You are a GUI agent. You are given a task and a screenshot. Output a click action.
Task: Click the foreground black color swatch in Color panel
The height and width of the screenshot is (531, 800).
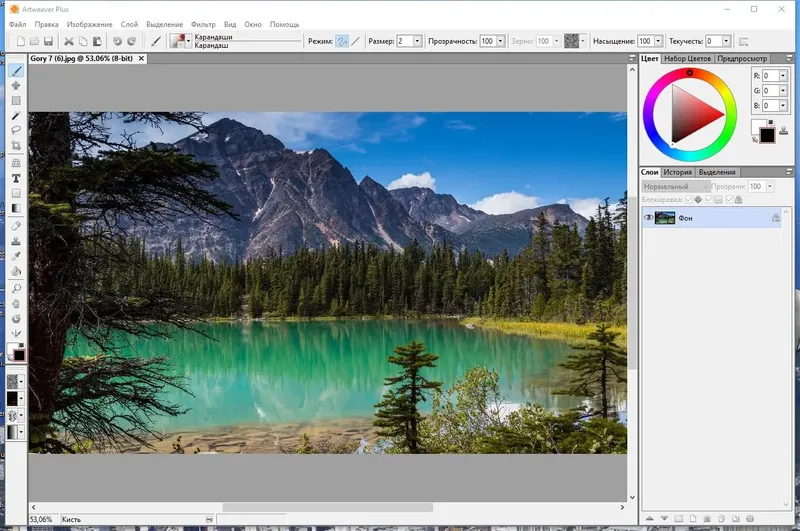(767, 135)
